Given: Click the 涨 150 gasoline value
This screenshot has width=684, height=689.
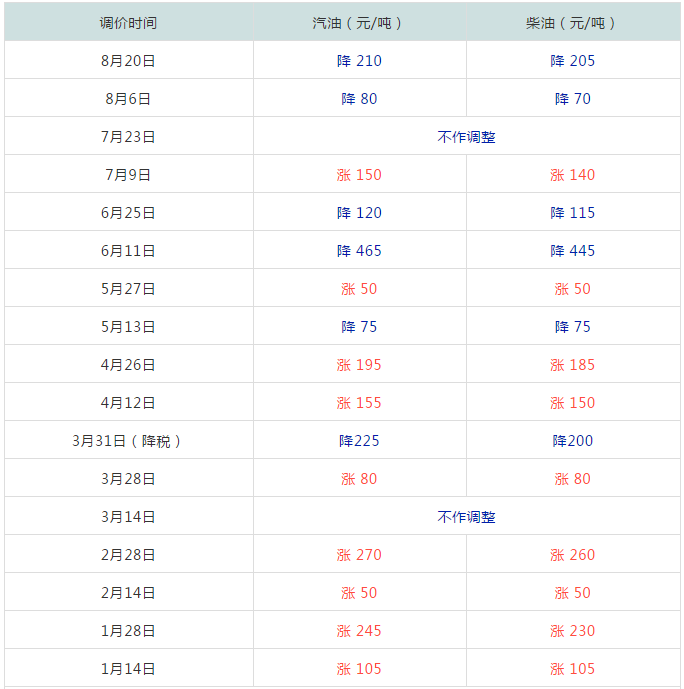Looking at the screenshot, I should point(359,175).
